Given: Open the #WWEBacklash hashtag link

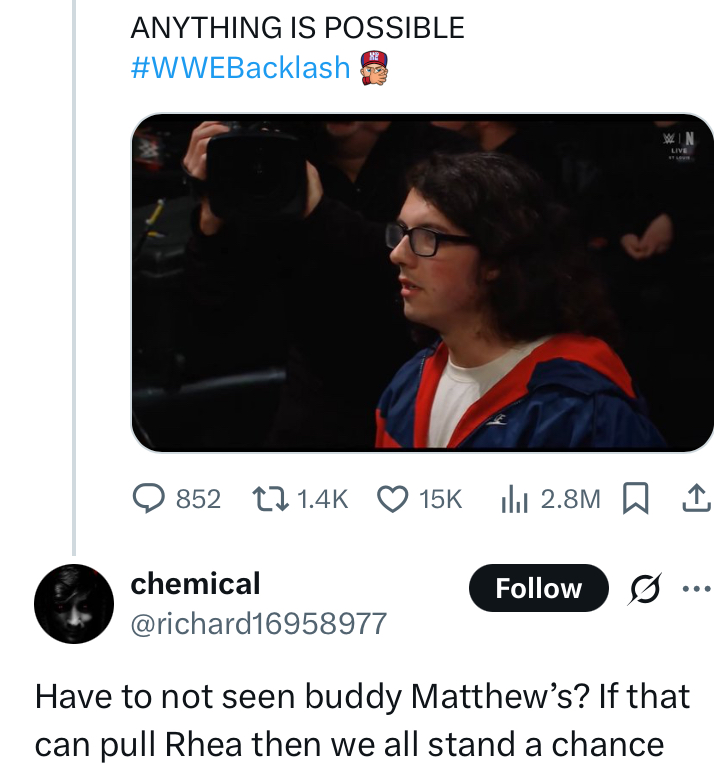Looking at the screenshot, I should click(x=241, y=68).
